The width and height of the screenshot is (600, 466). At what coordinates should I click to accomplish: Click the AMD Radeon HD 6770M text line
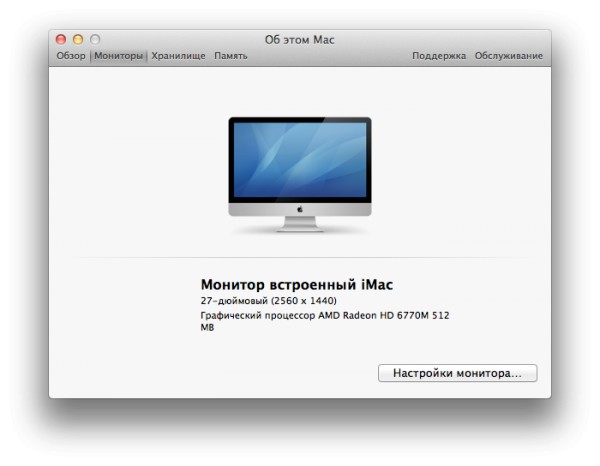coord(325,321)
